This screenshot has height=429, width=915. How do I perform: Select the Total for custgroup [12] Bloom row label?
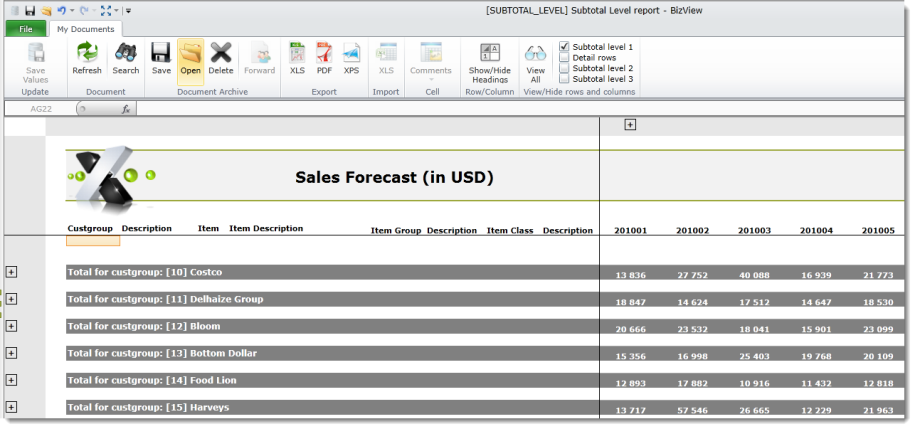point(144,326)
